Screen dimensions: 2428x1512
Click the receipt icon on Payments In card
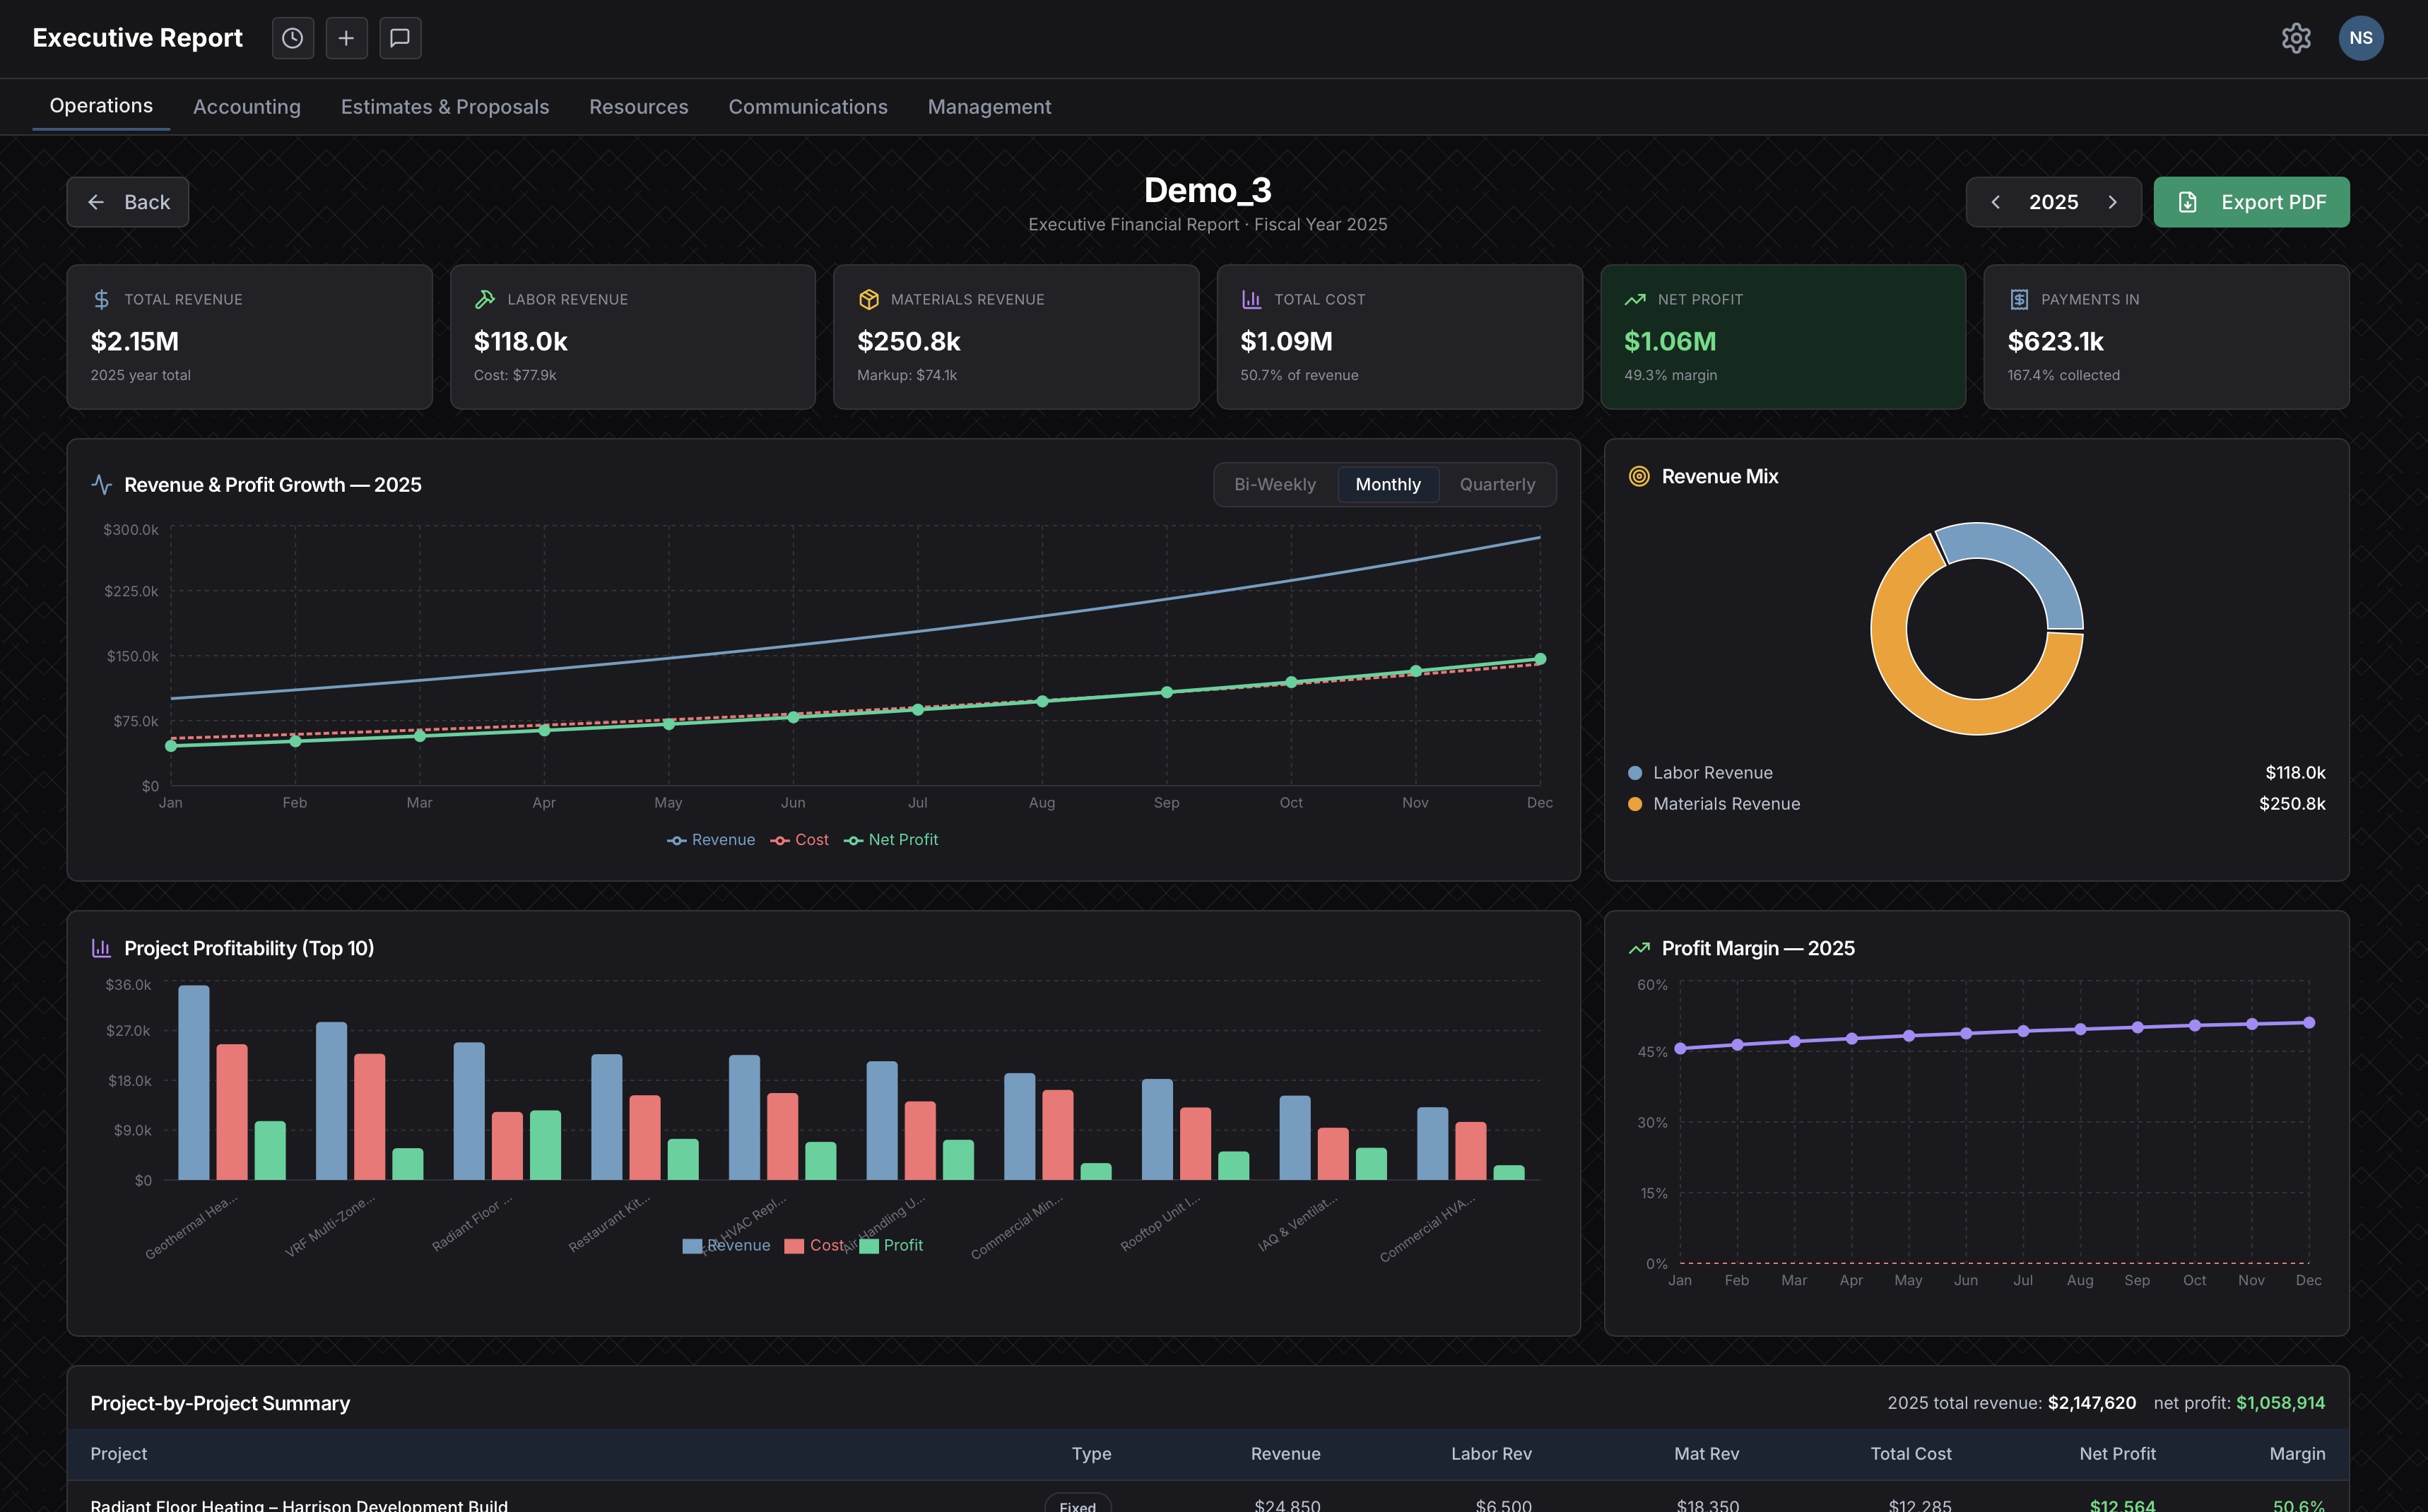tap(2019, 299)
